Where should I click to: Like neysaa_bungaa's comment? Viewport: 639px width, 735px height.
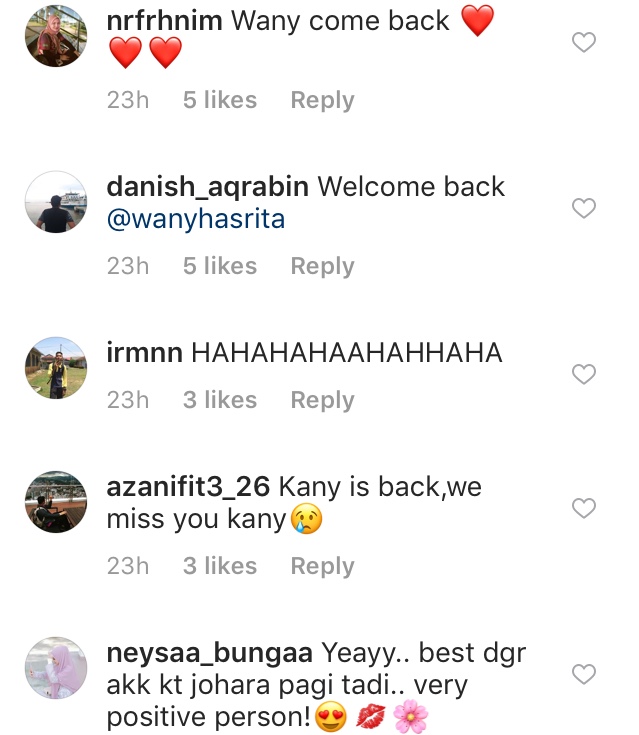584,674
